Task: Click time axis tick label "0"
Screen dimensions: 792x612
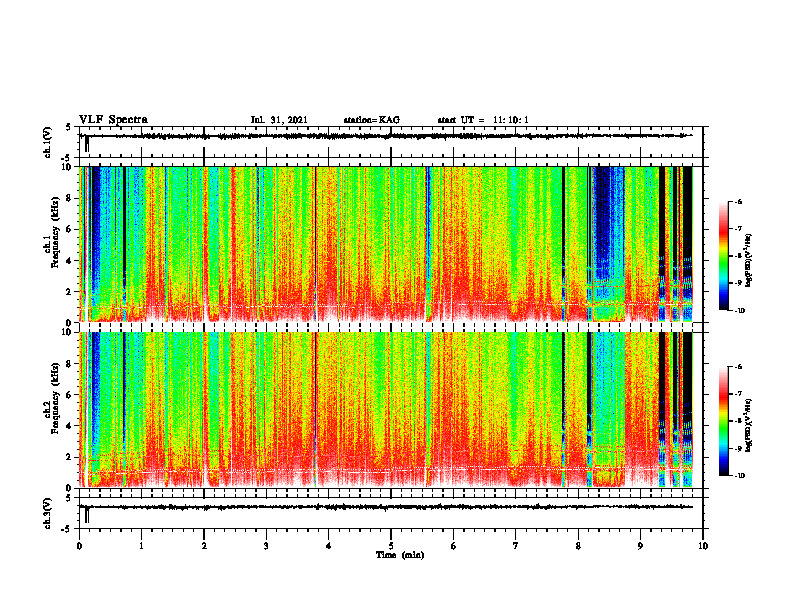Action: tap(79, 546)
